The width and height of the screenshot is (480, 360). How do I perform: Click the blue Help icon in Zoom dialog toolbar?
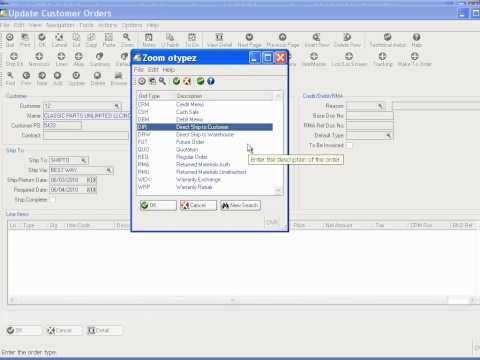[211, 81]
